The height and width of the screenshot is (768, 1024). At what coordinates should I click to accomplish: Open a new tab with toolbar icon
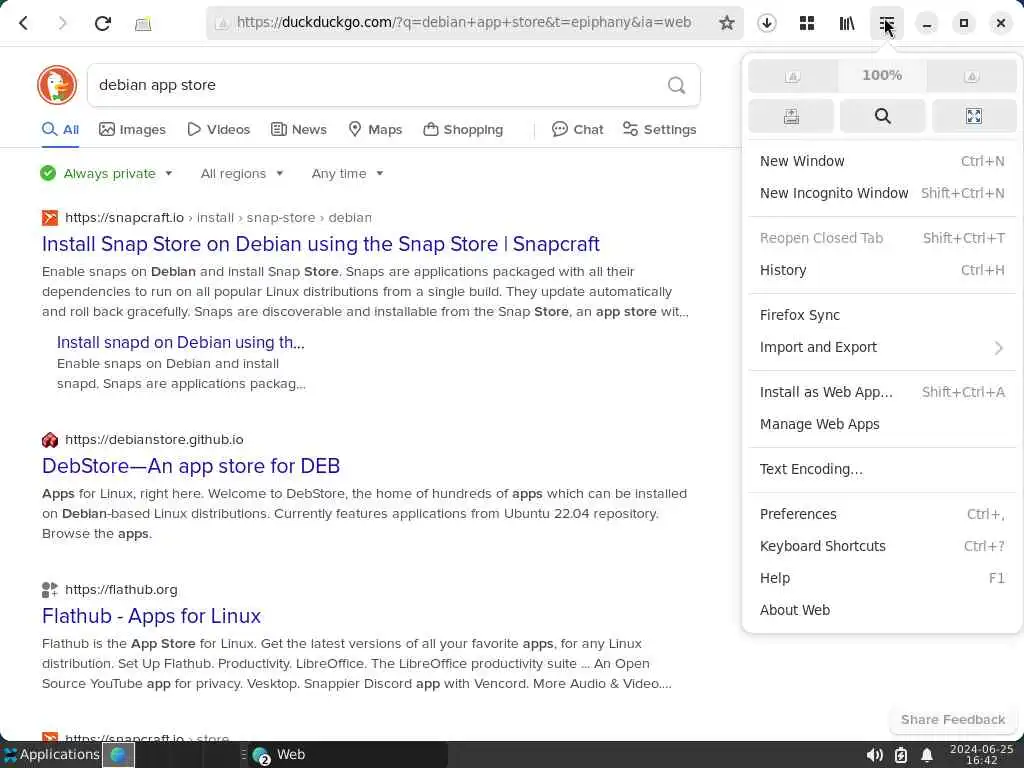(143, 24)
